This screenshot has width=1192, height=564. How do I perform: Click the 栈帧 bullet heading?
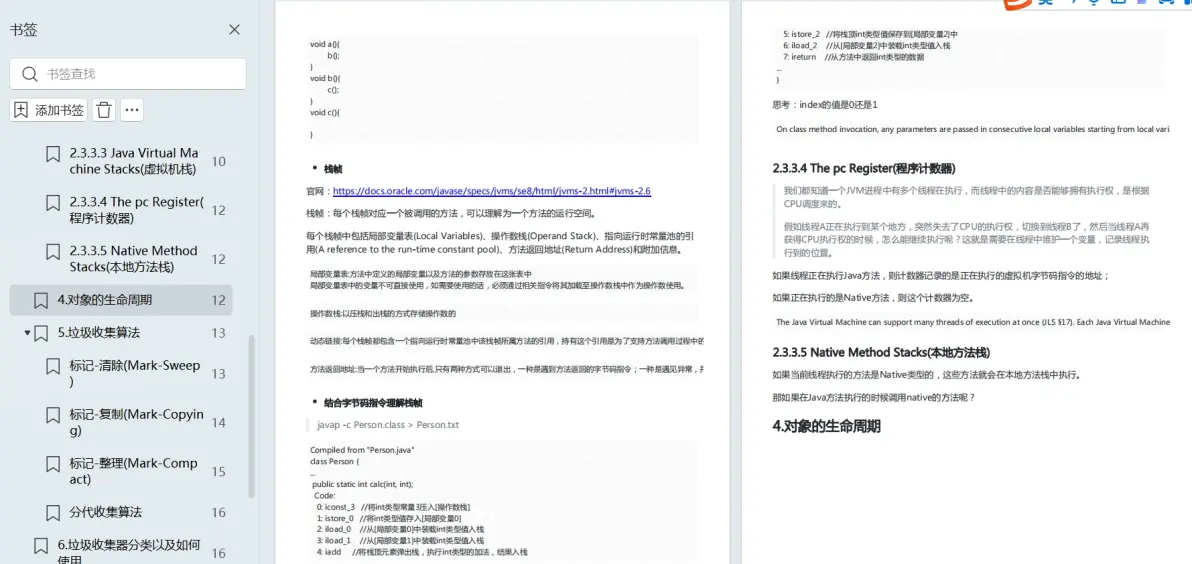tap(333, 169)
